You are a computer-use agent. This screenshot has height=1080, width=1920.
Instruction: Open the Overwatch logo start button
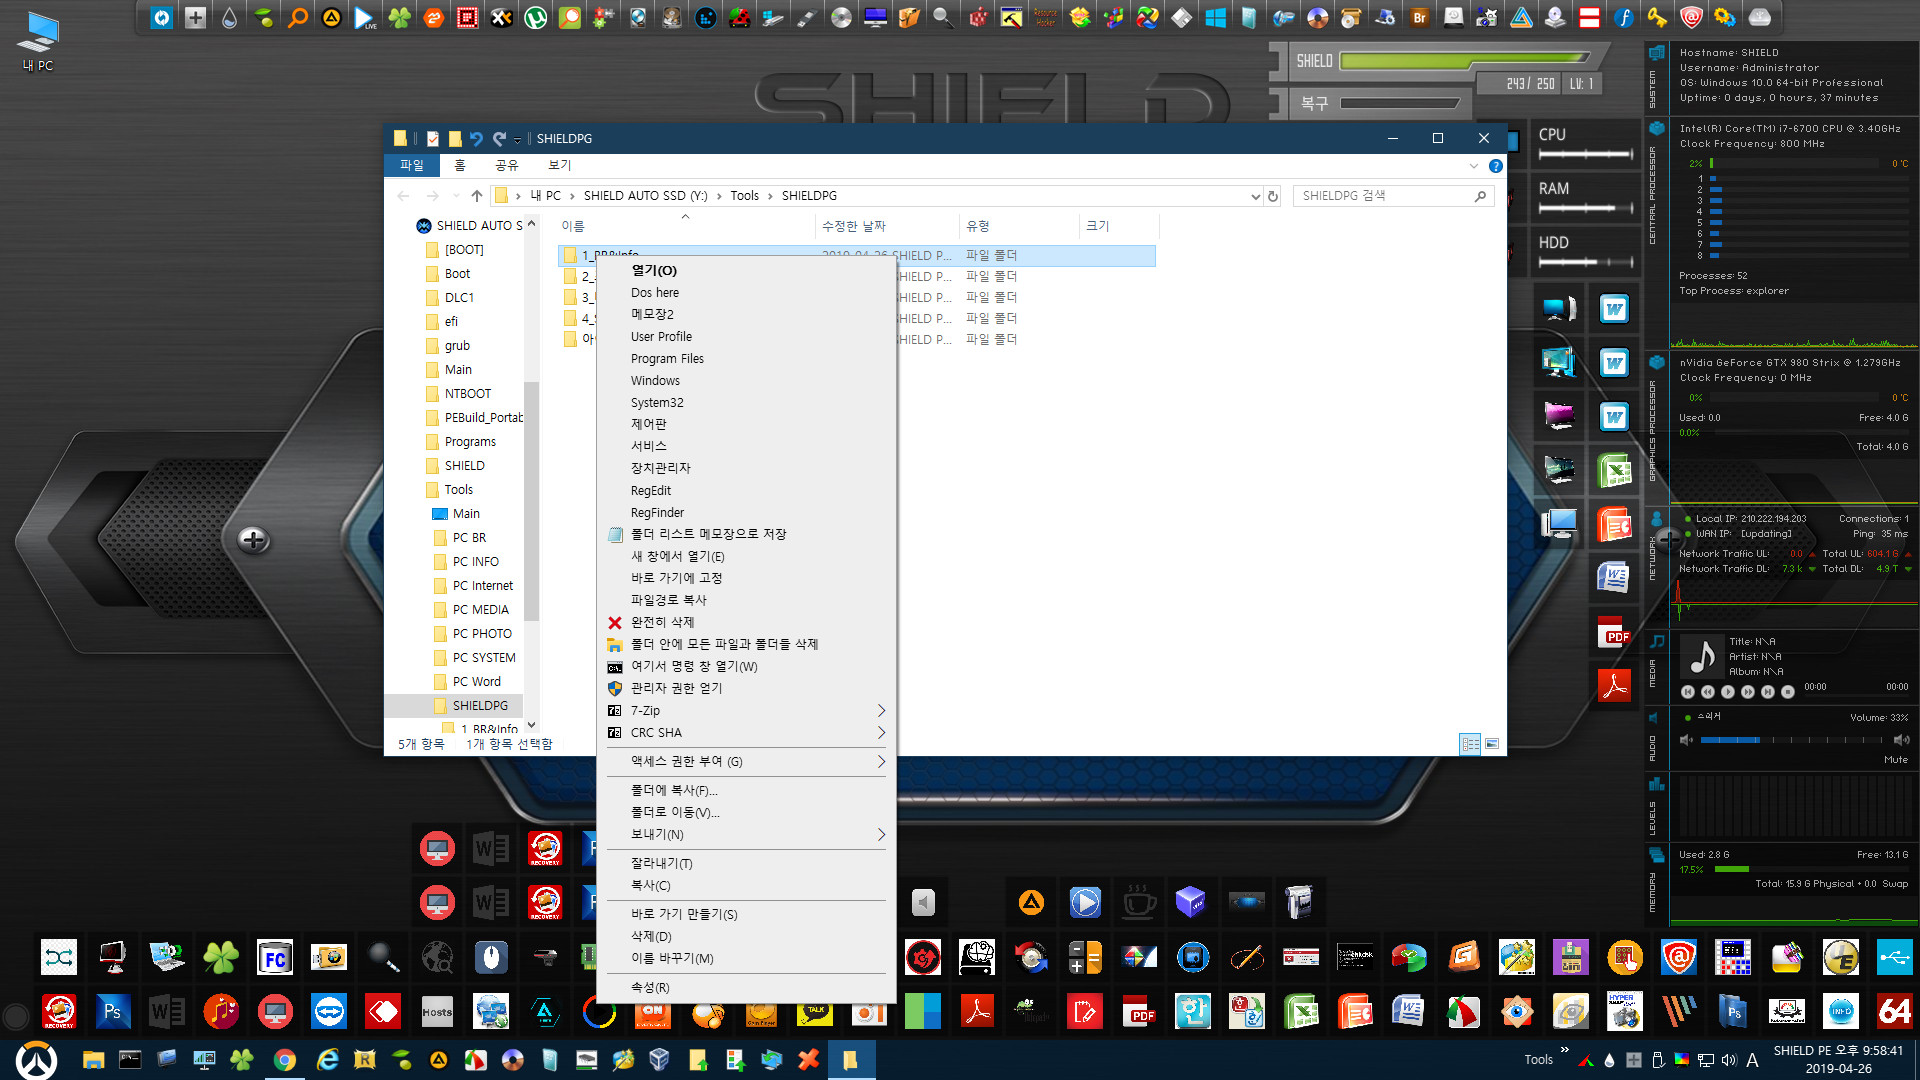tap(36, 1060)
